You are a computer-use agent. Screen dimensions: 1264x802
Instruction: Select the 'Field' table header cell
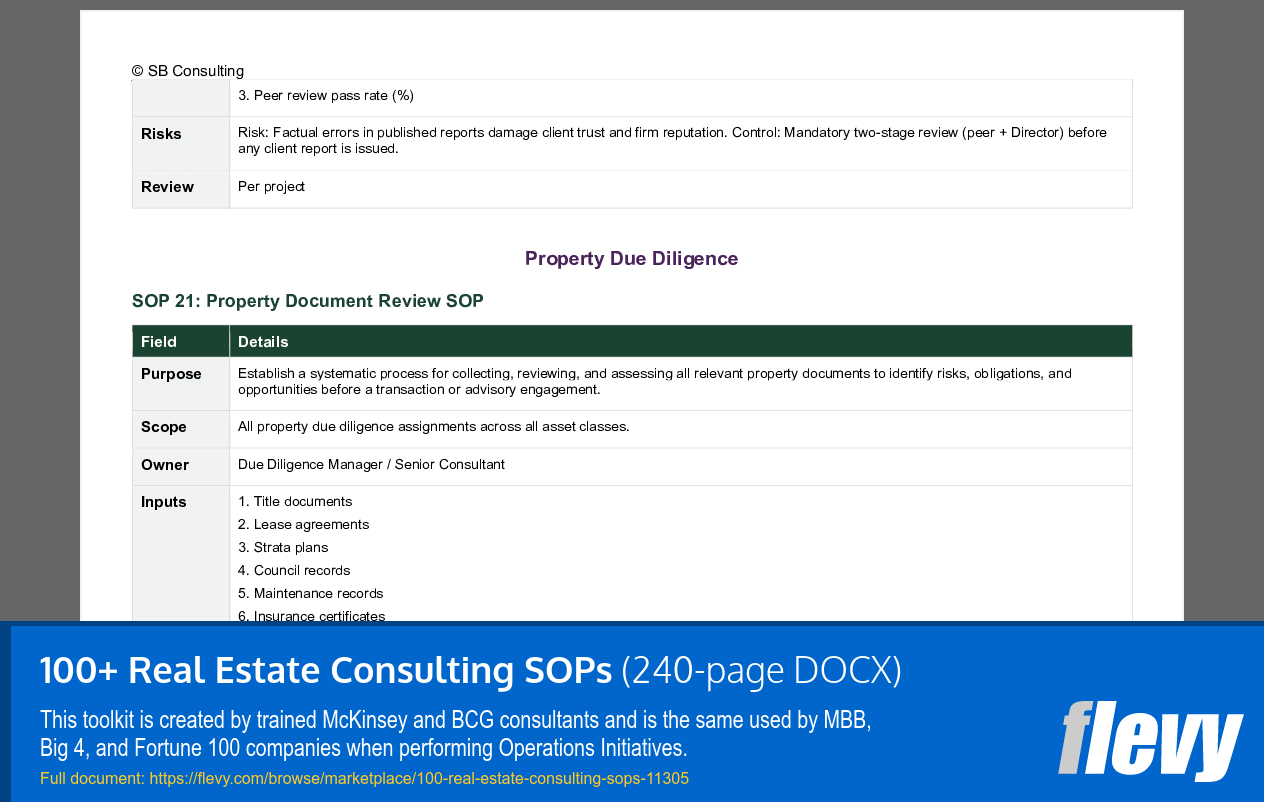click(158, 341)
